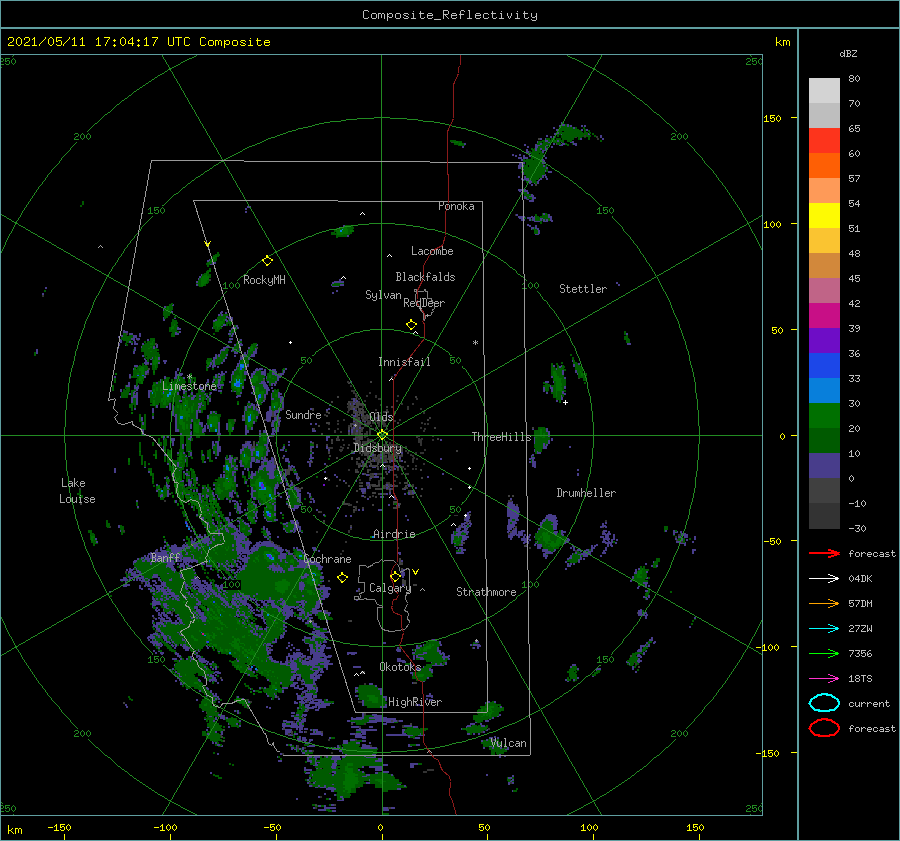This screenshot has height=841, width=900.
Task: Click the Vulcan label
Action: [508, 743]
